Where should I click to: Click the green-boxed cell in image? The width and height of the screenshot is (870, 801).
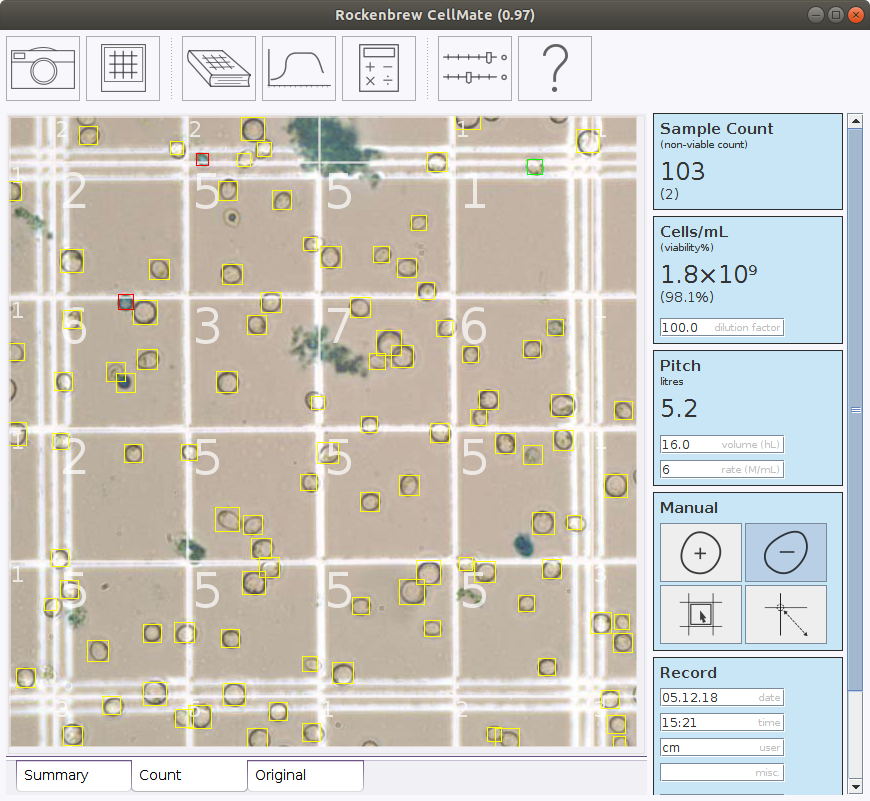point(535,167)
